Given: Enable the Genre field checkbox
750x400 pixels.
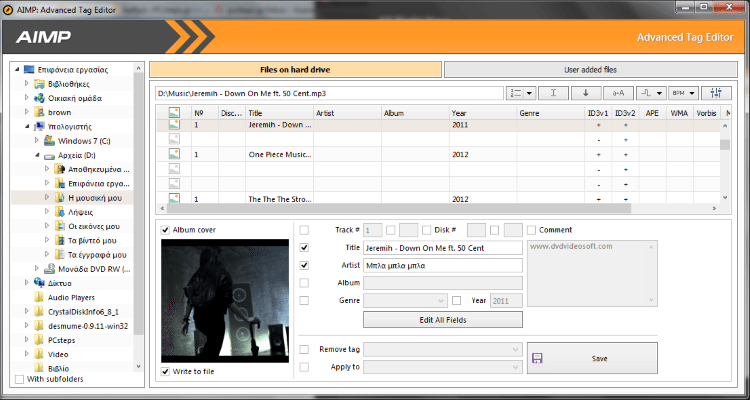Looking at the screenshot, I should (304, 300).
